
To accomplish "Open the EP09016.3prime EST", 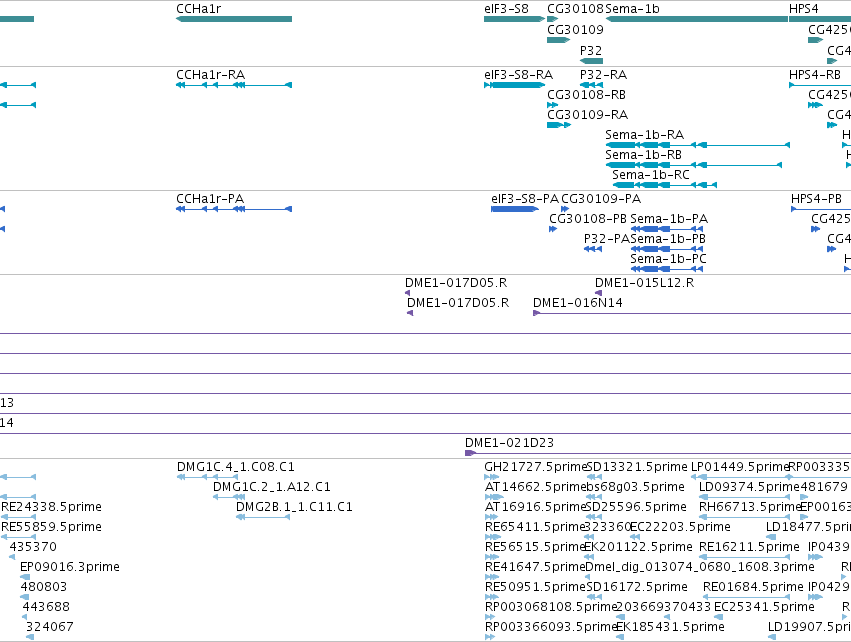I will tap(25, 577).
